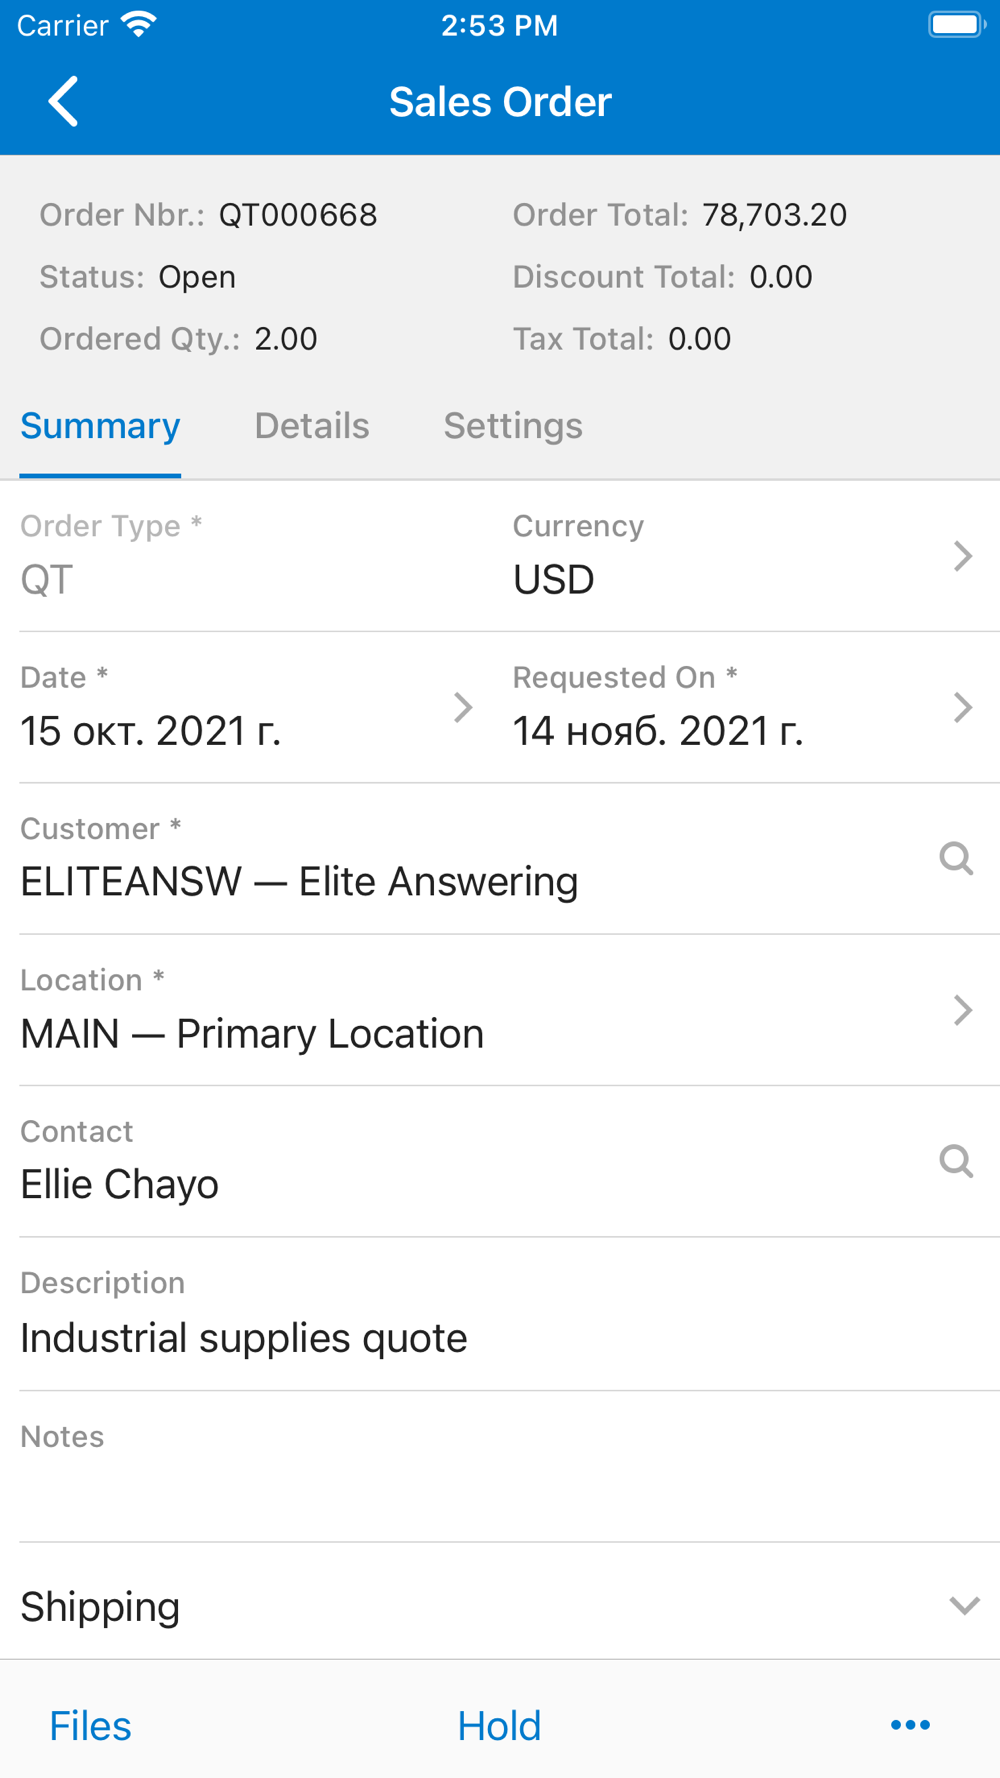Open the Contact search magnifier icon

click(956, 1161)
